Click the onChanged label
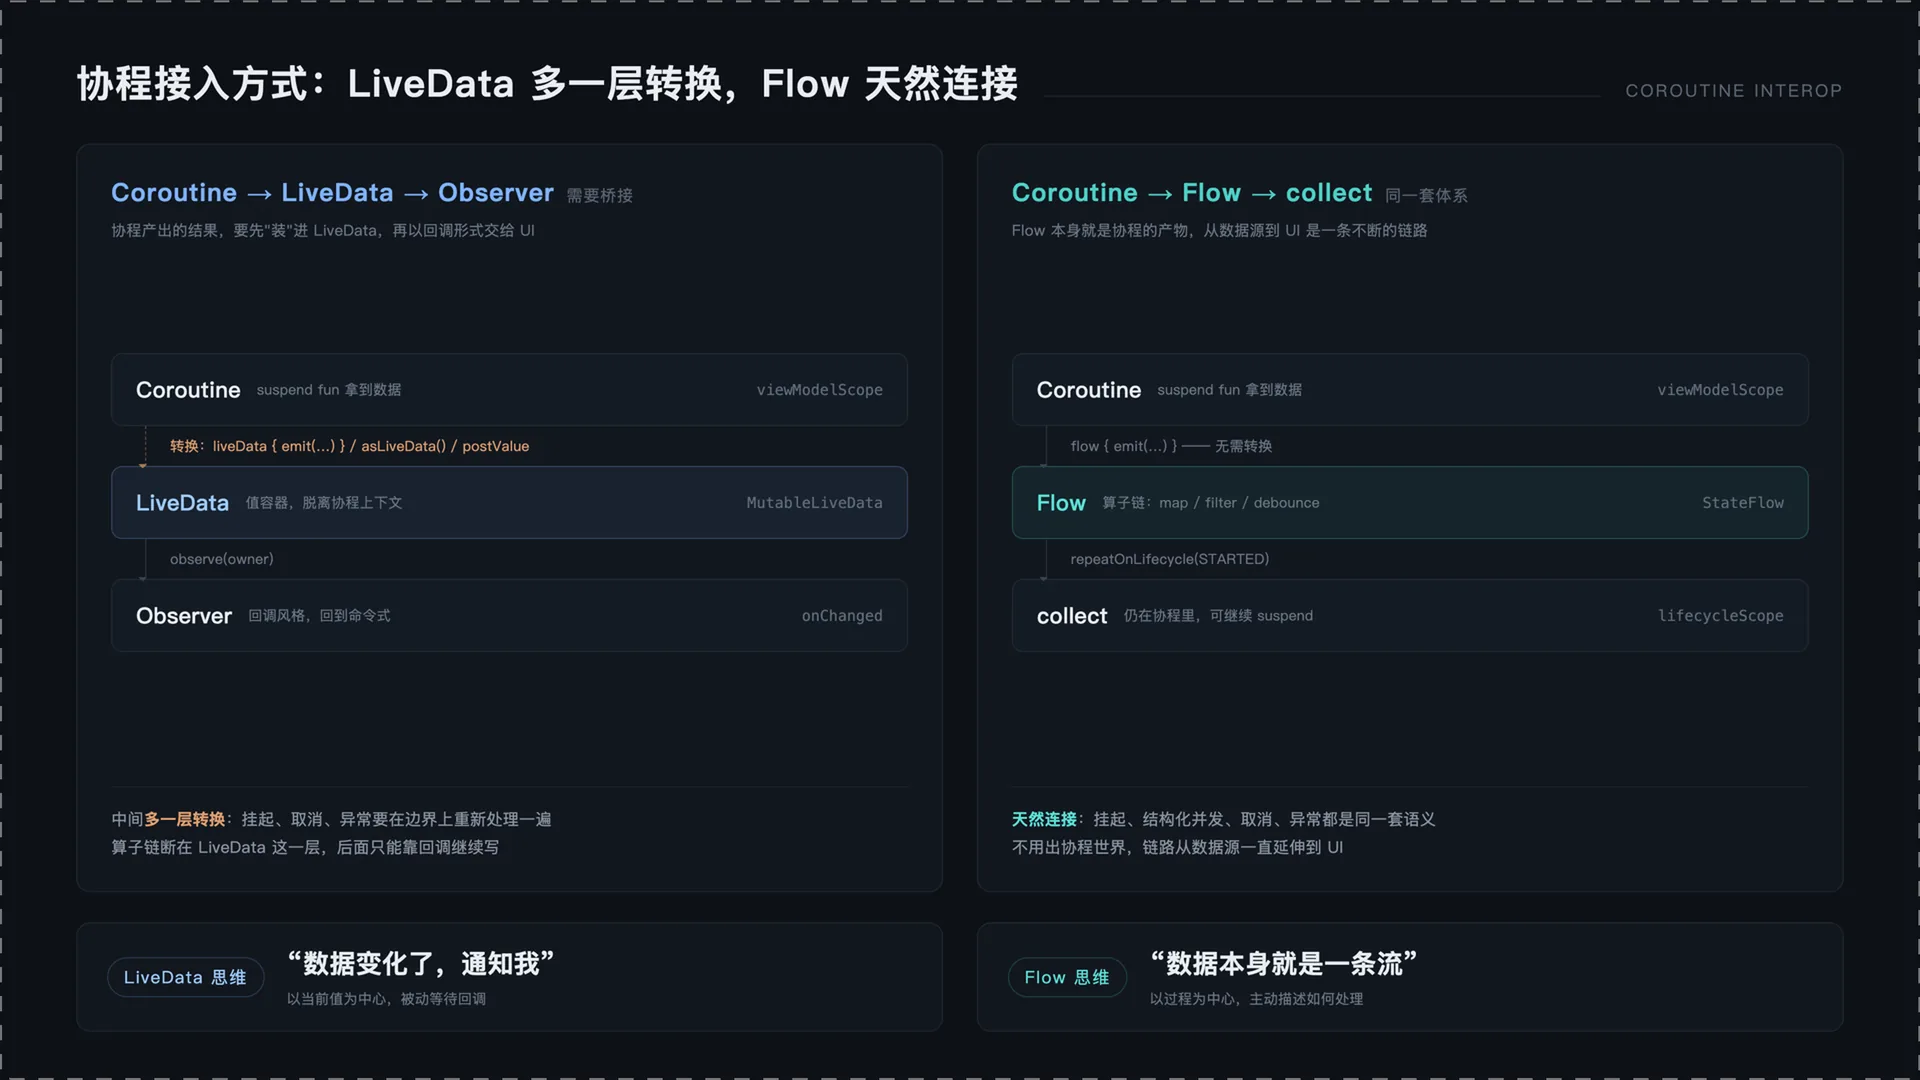Image resolution: width=1920 pixels, height=1080 pixels. point(842,616)
